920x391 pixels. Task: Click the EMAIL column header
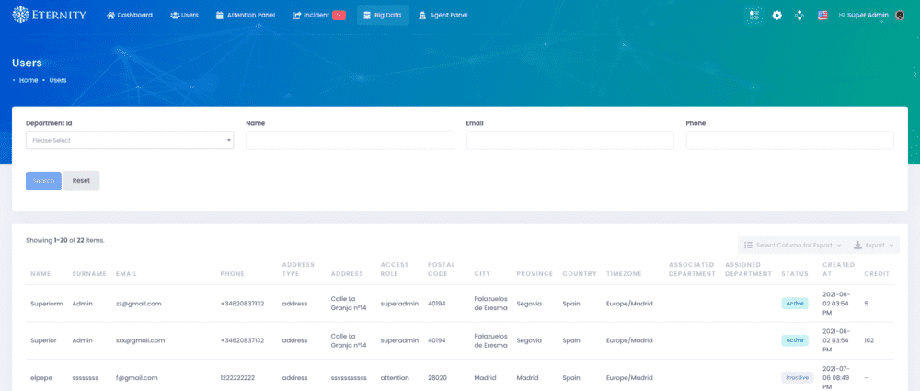[x=126, y=274]
